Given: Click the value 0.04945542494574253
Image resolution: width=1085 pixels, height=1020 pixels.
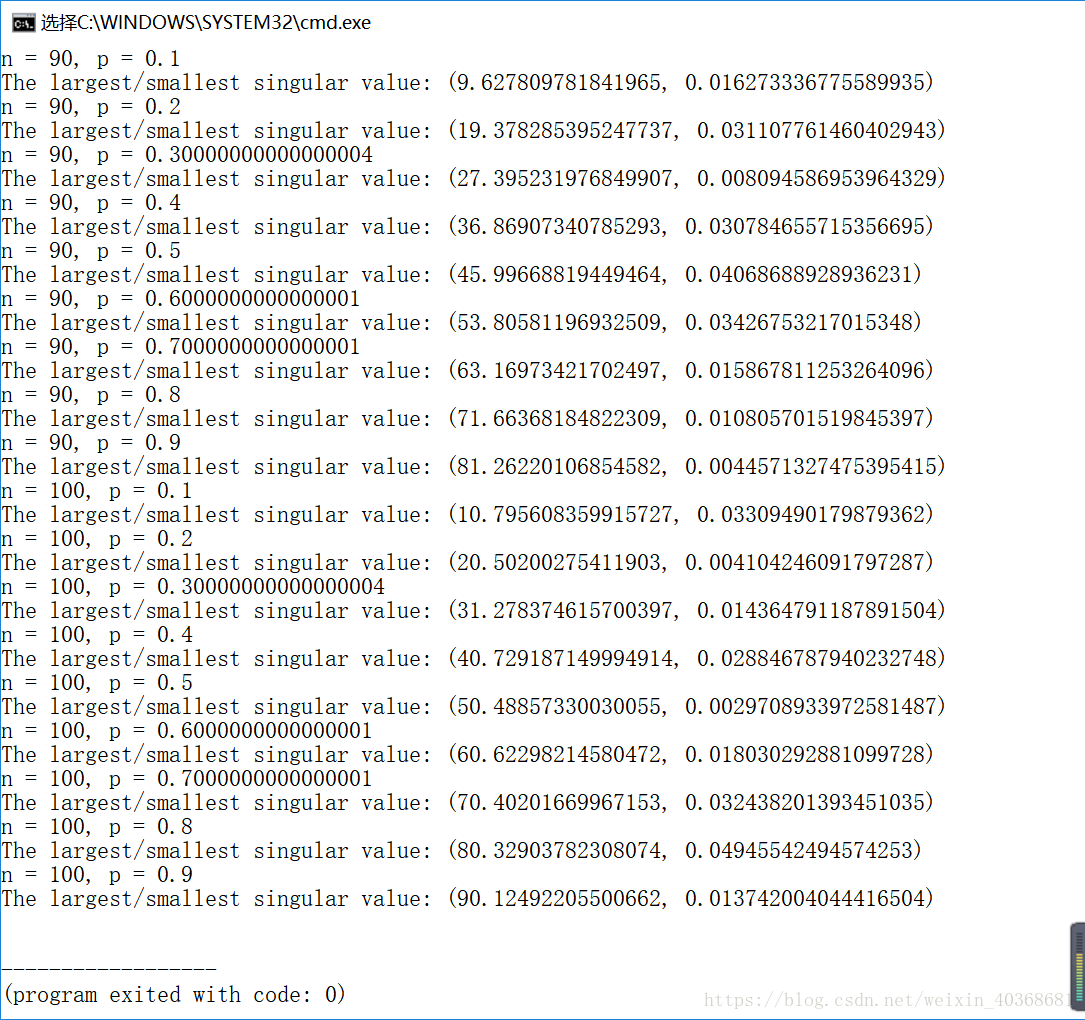Looking at the screenshot, I should (x=797, y=850).
